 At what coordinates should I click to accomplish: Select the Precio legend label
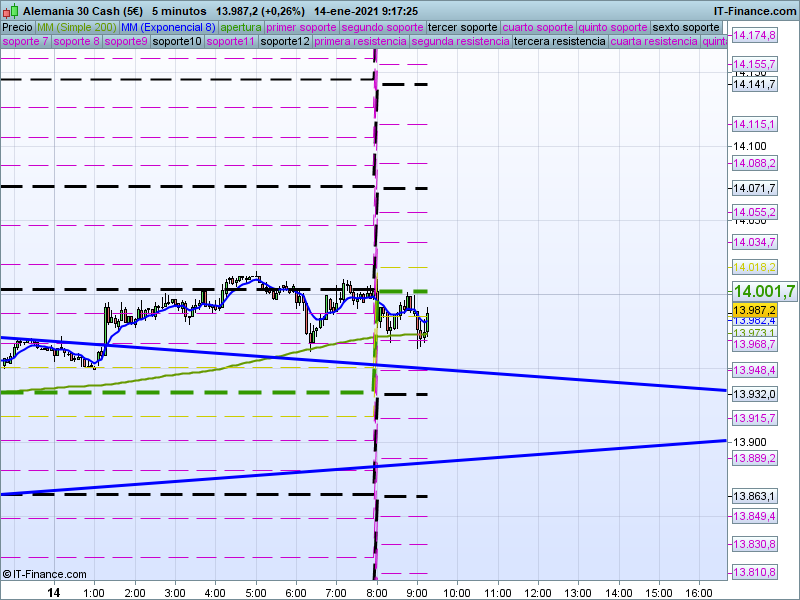(x=17, y=27)
